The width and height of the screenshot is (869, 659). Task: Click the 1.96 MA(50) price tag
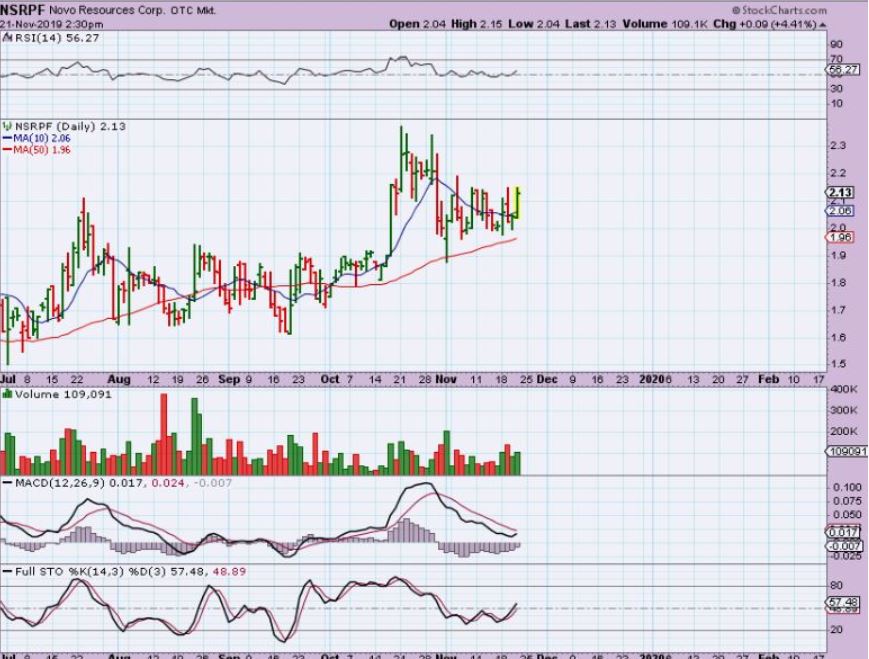tap(842, 238)
